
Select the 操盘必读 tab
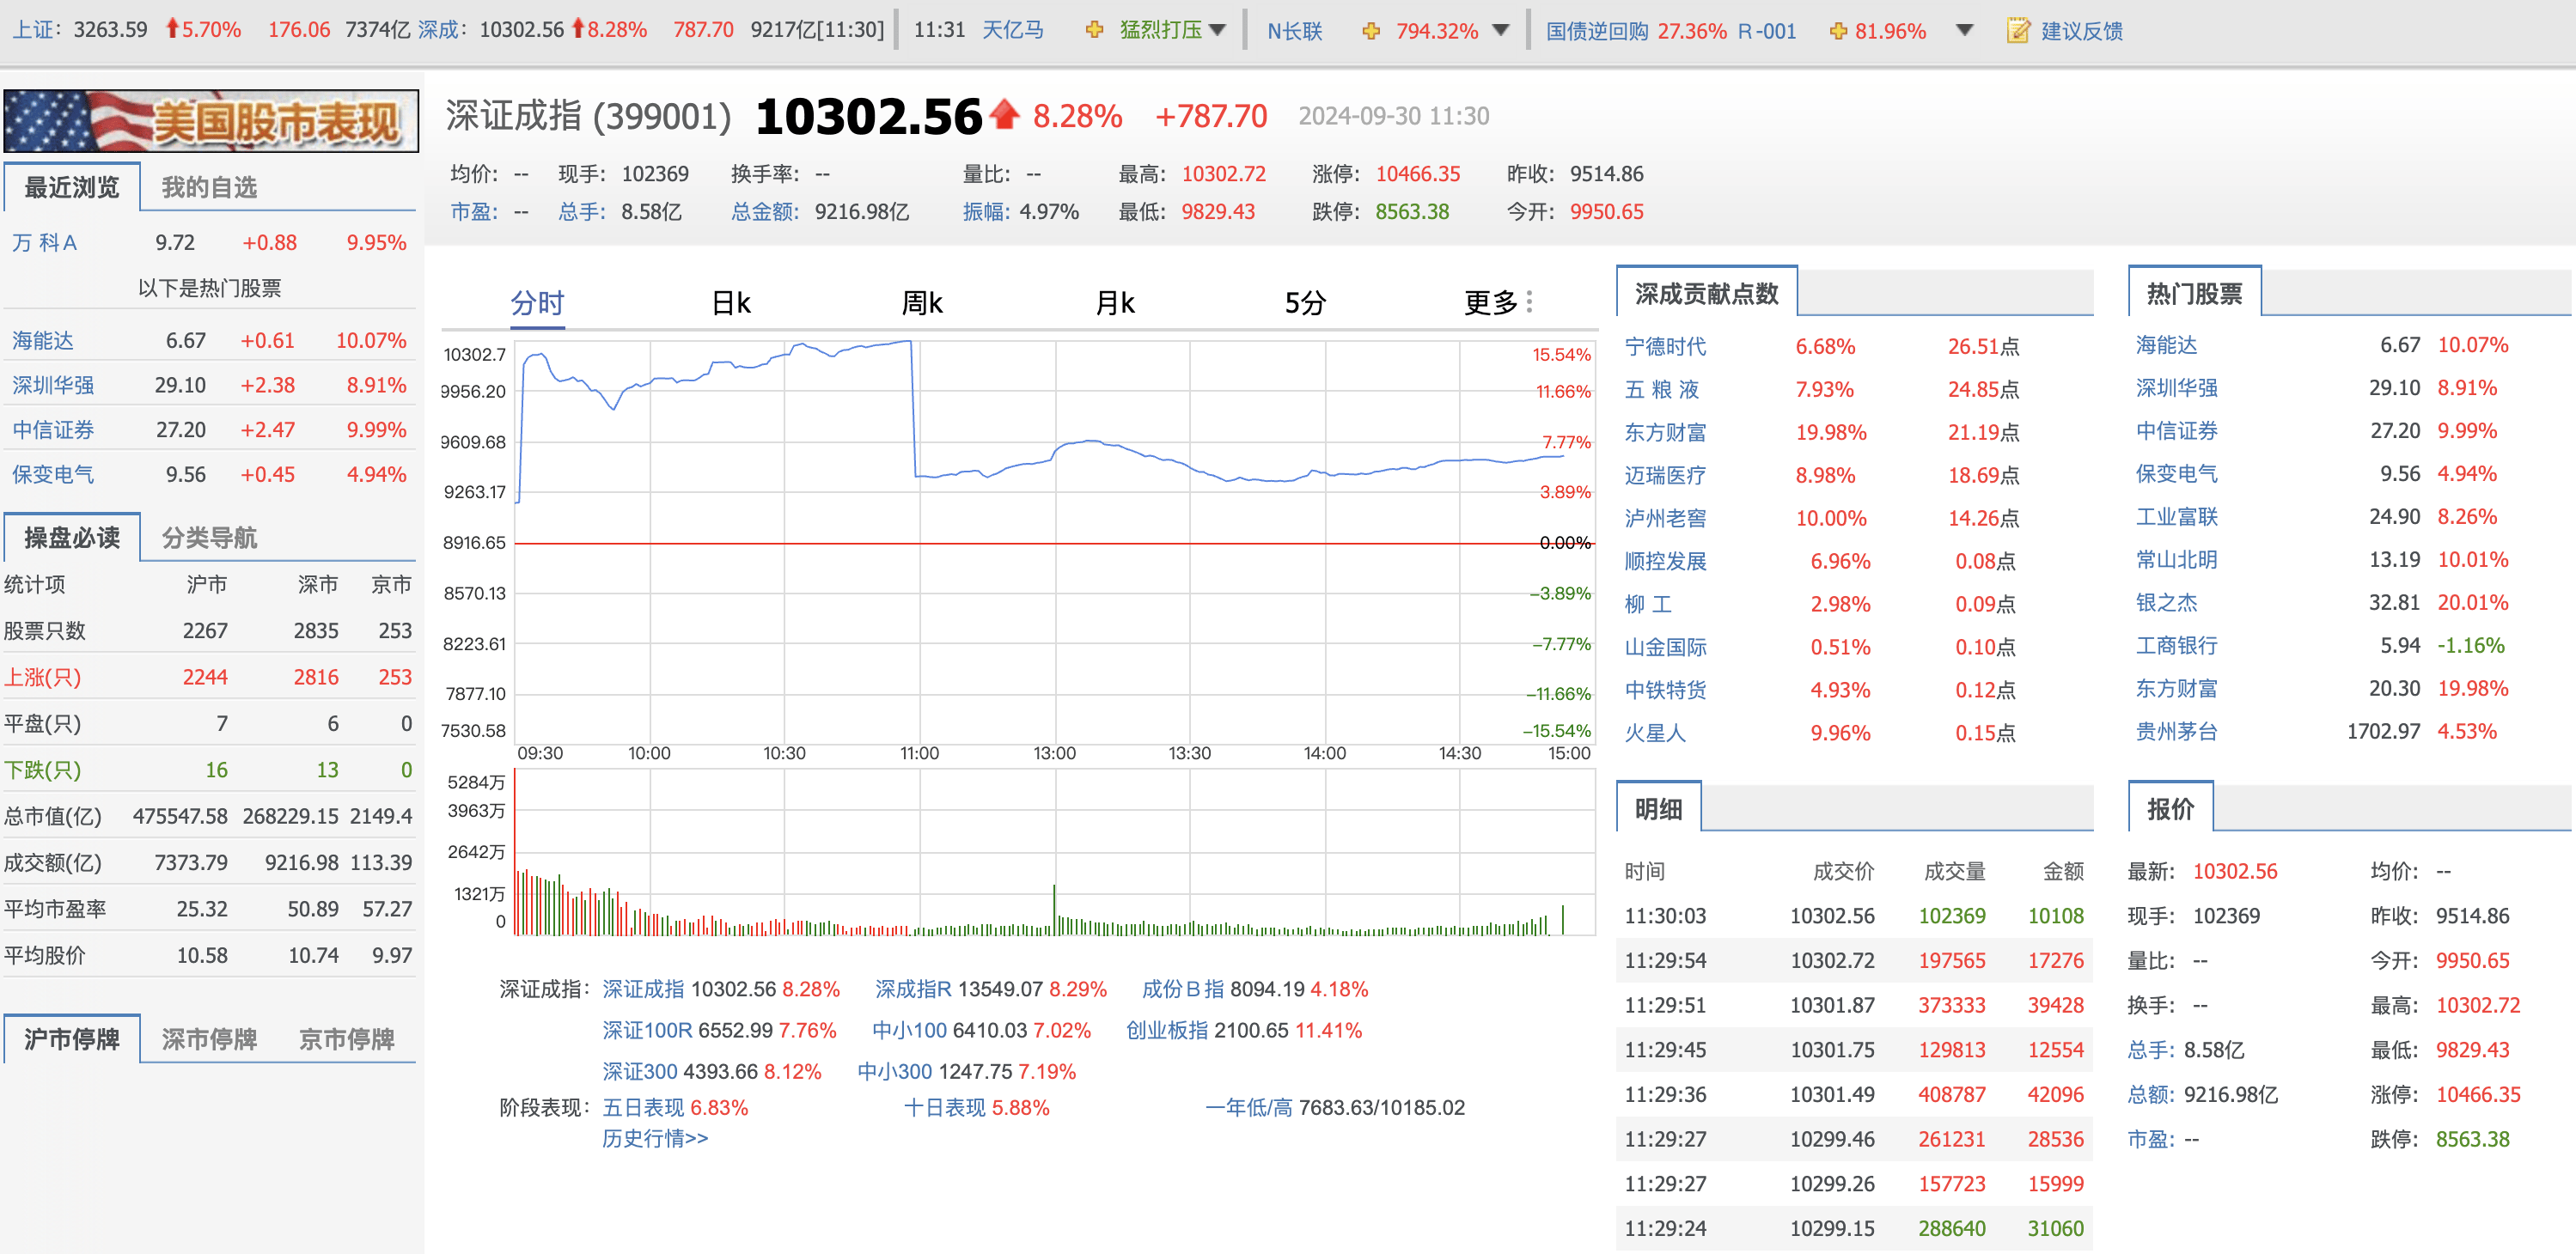pos(72,537)
